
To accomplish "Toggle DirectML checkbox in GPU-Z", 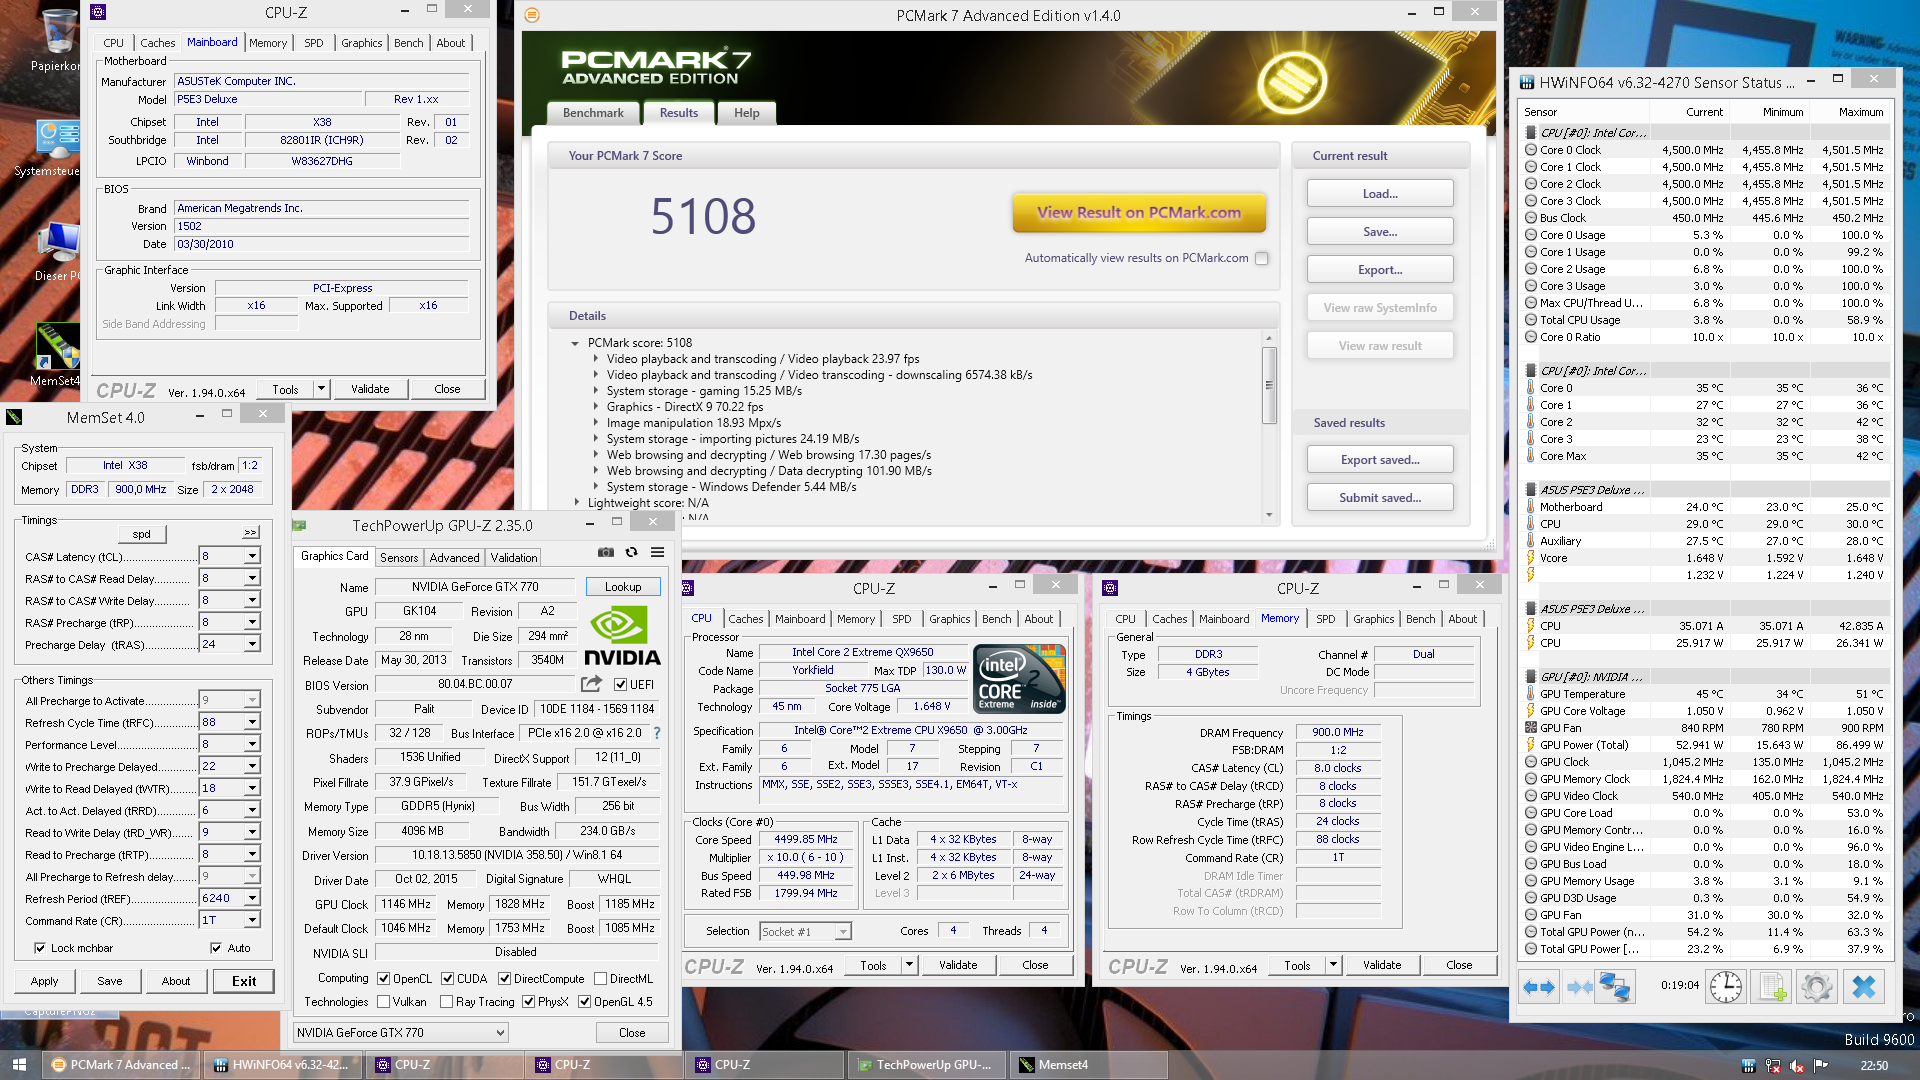I will point(600,978).
